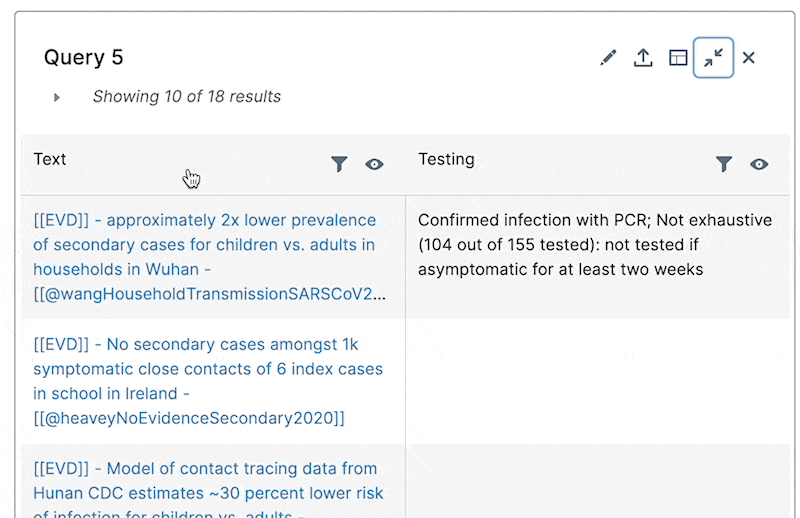Expand the triangle beside the results count
Viewport: 800px width, 518px height.
point(57,97)
